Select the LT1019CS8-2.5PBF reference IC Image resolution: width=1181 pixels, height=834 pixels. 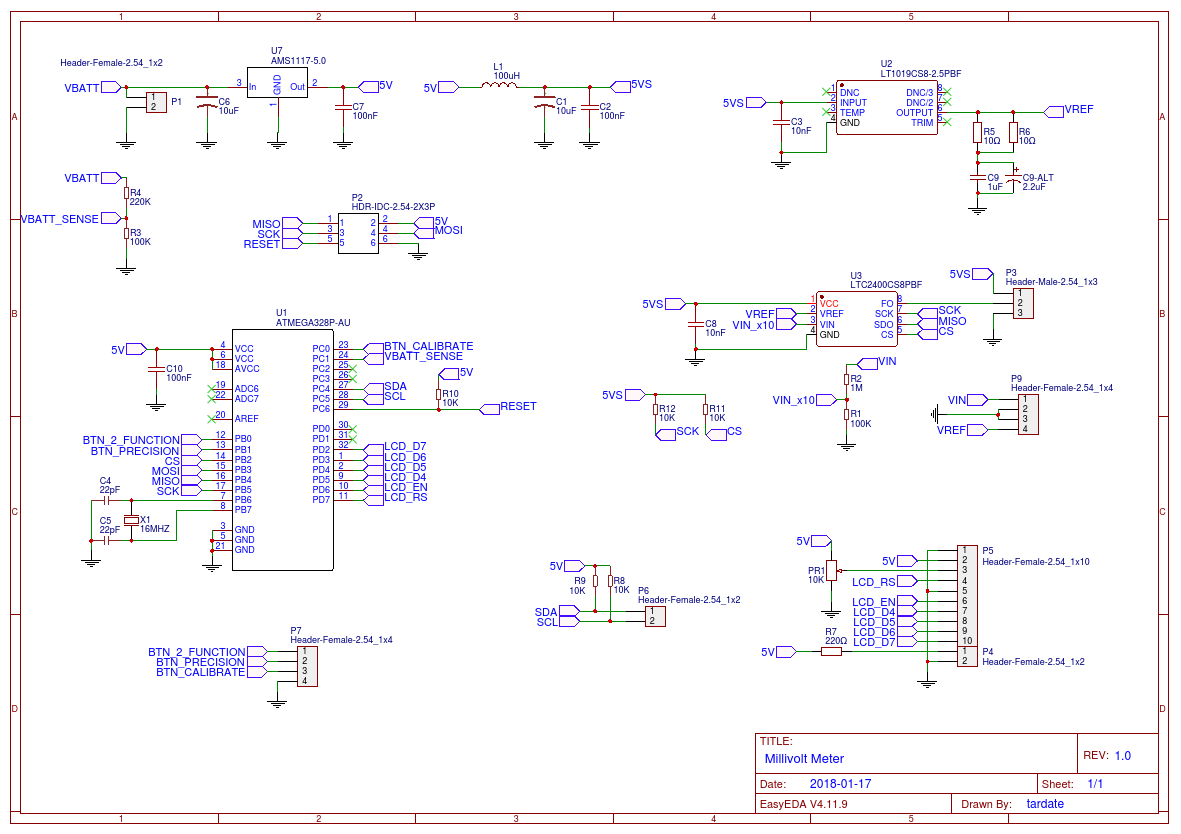point(887,108)
